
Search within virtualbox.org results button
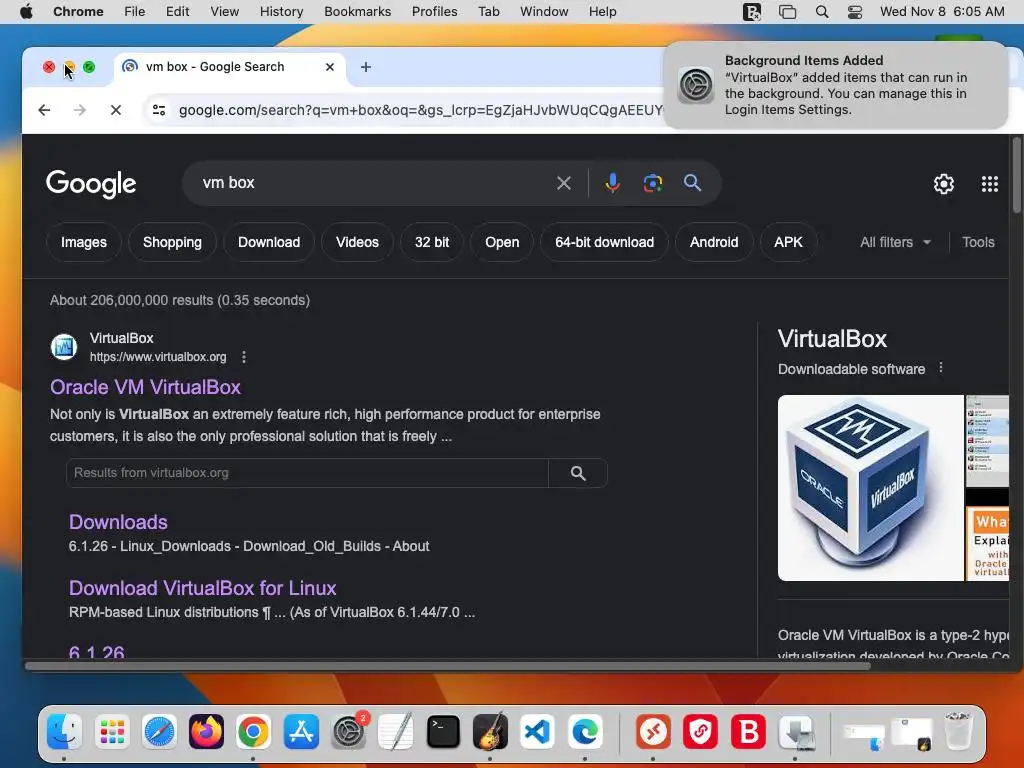tap(578, 473)
